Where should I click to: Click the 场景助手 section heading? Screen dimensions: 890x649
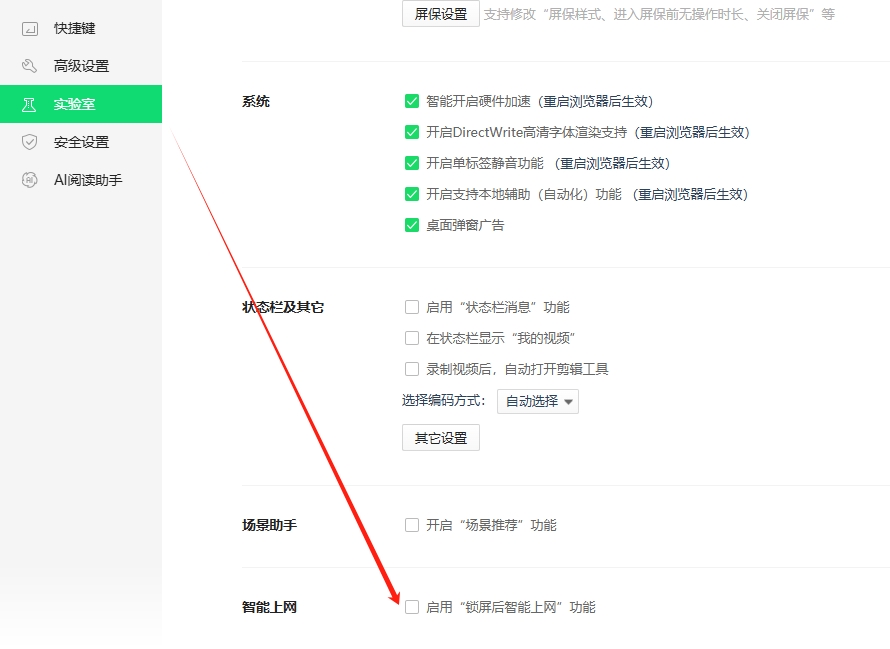tap(269, 525)
